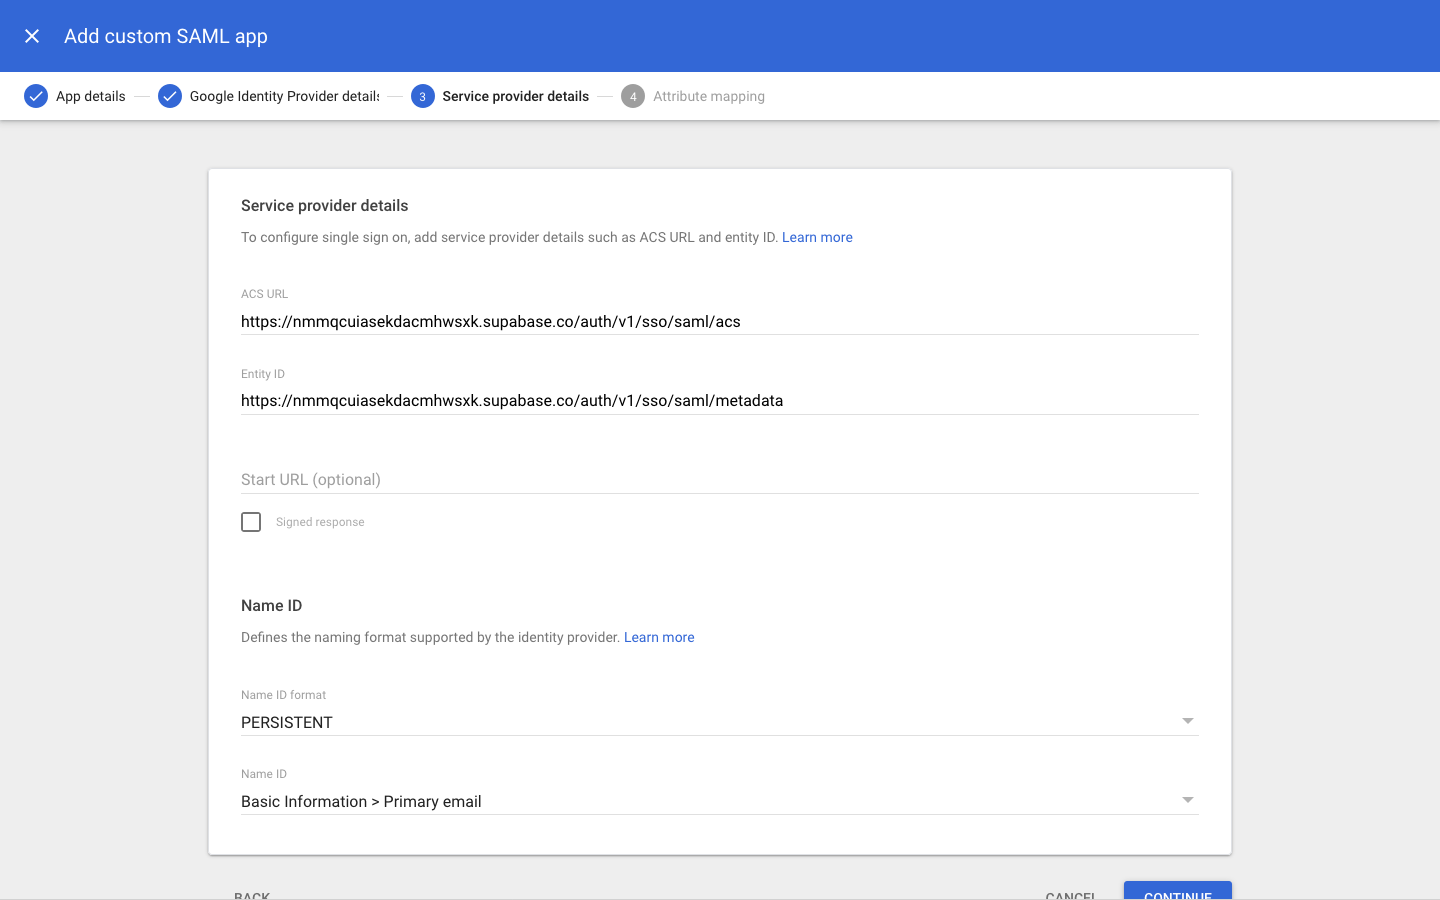This screenshot has height=900, width=1440.
Task: Close the Add custom SAML app dialog
Action: tap(32, 36)
